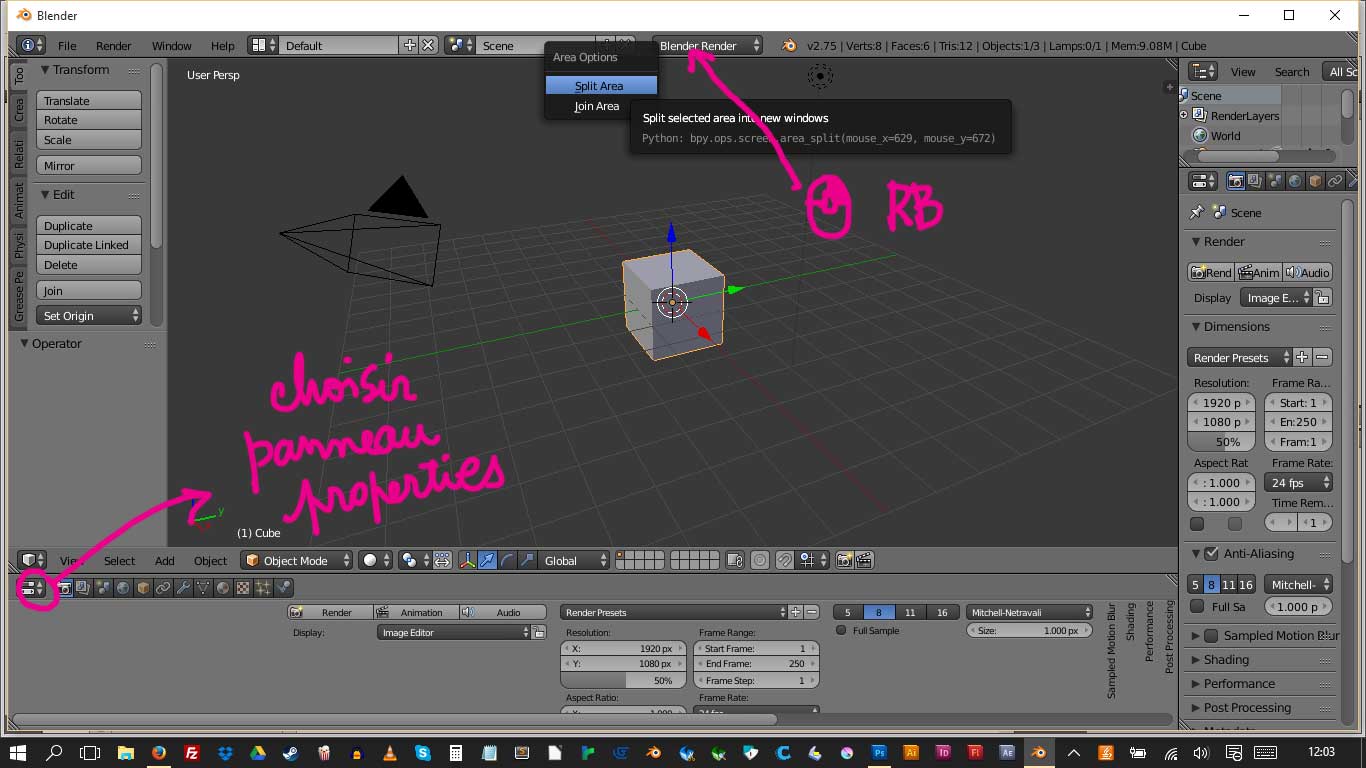Image resolution: width=1366 pixels, height=768 pixels.
Task: Click the translate manipulator arrow icon
Action: coord(487,561)
